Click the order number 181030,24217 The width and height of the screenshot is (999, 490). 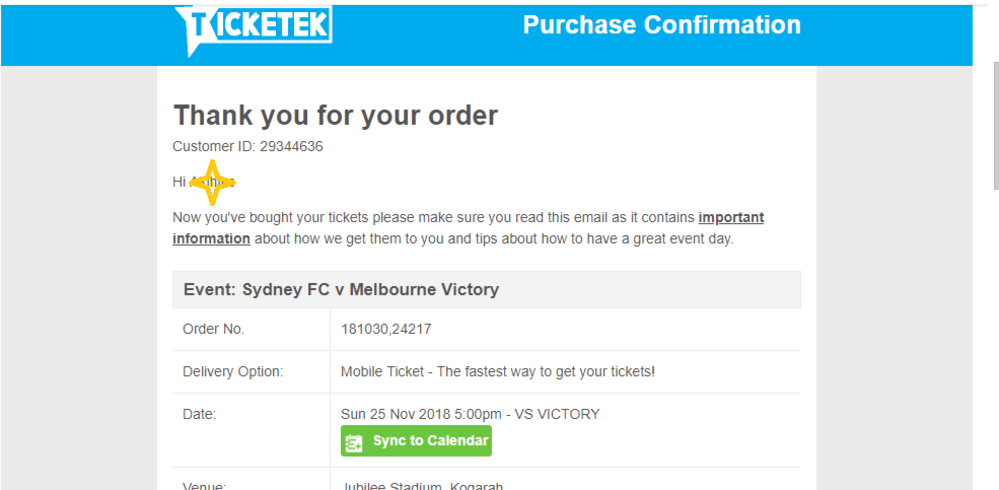386,329
